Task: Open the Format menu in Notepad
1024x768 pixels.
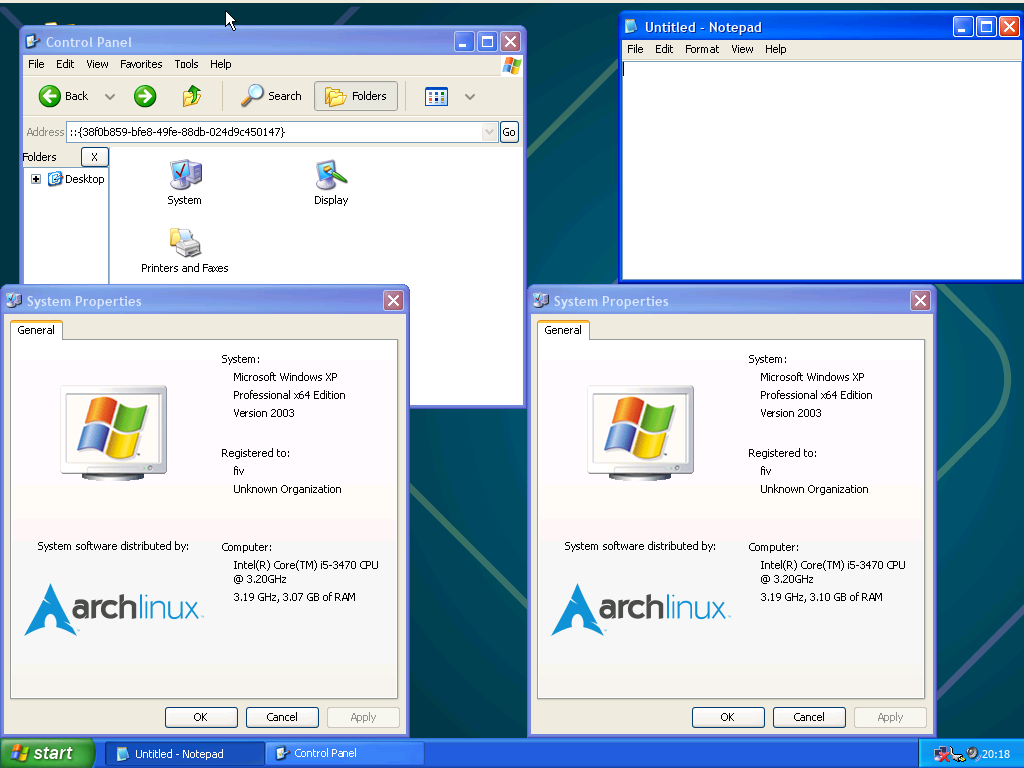Action: 701,49
